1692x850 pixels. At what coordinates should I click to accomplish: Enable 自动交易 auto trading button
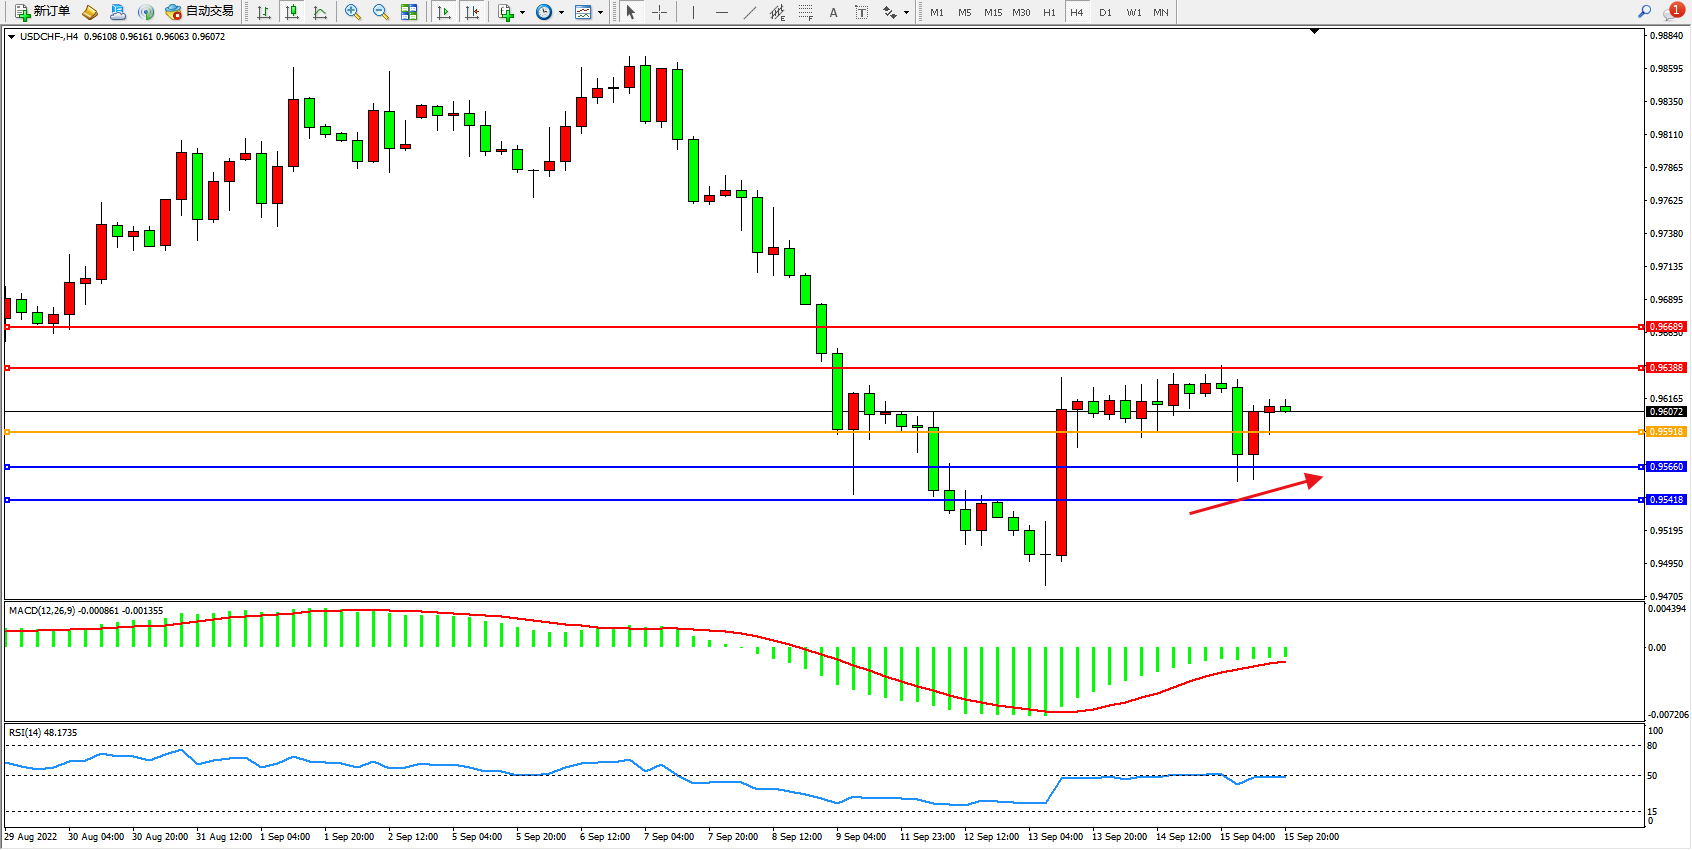199,12
